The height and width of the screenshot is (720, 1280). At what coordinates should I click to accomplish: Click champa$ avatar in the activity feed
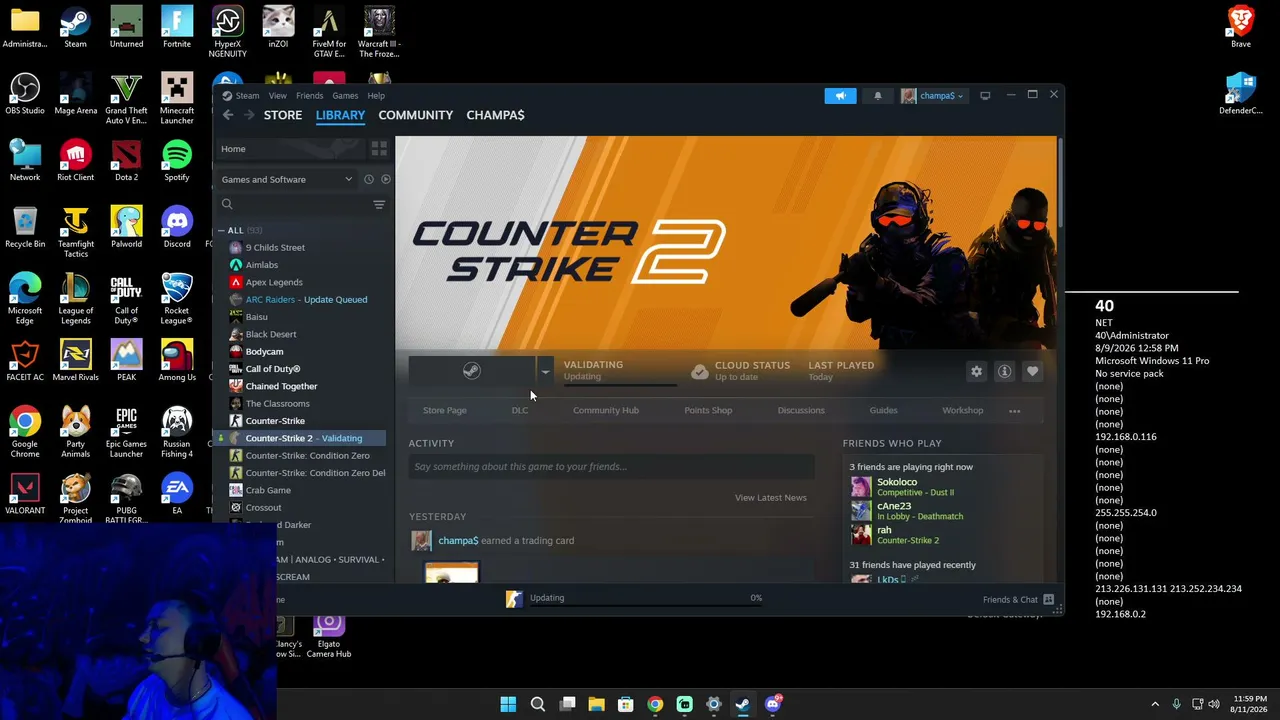[422, 541]
